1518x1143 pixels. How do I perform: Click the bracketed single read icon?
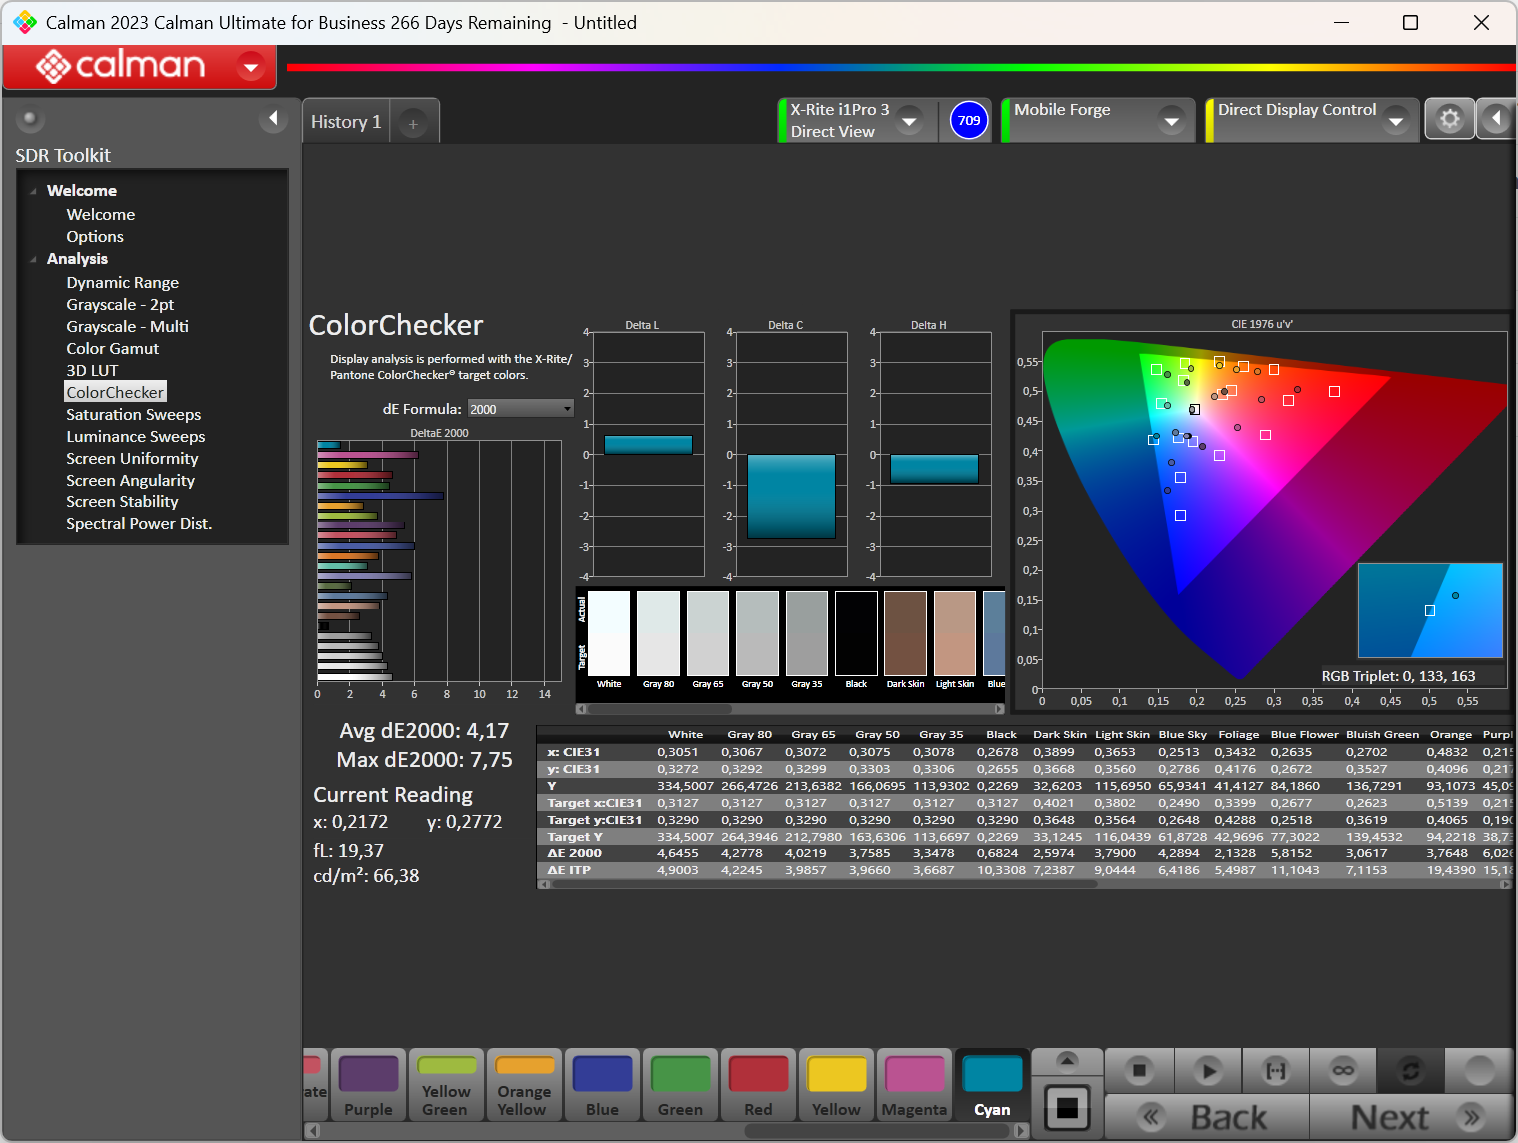pyautogui.click(x=1275, y=1071)
